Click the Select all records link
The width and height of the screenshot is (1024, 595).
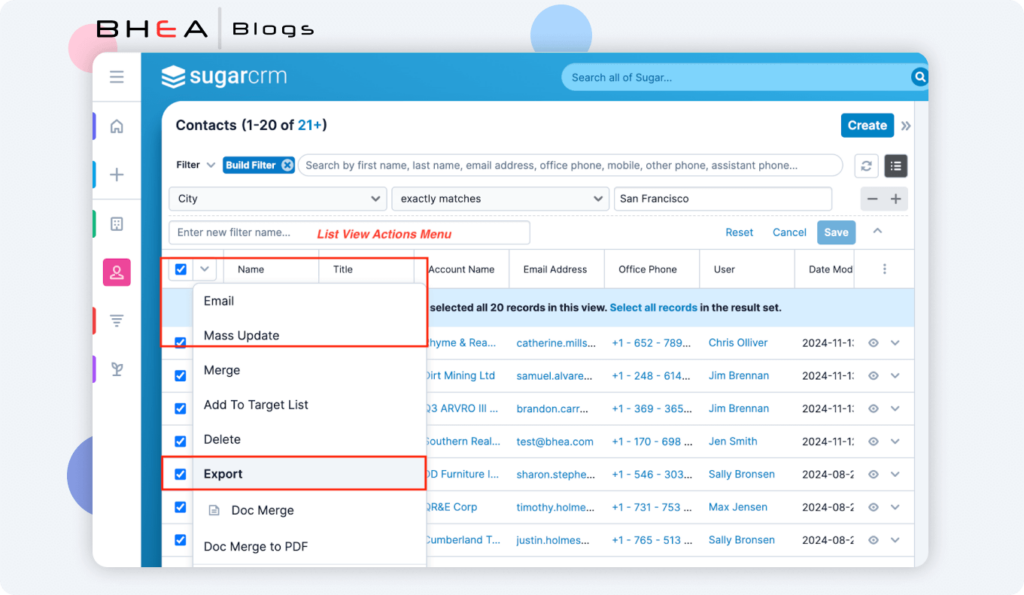tap(653, 308)
